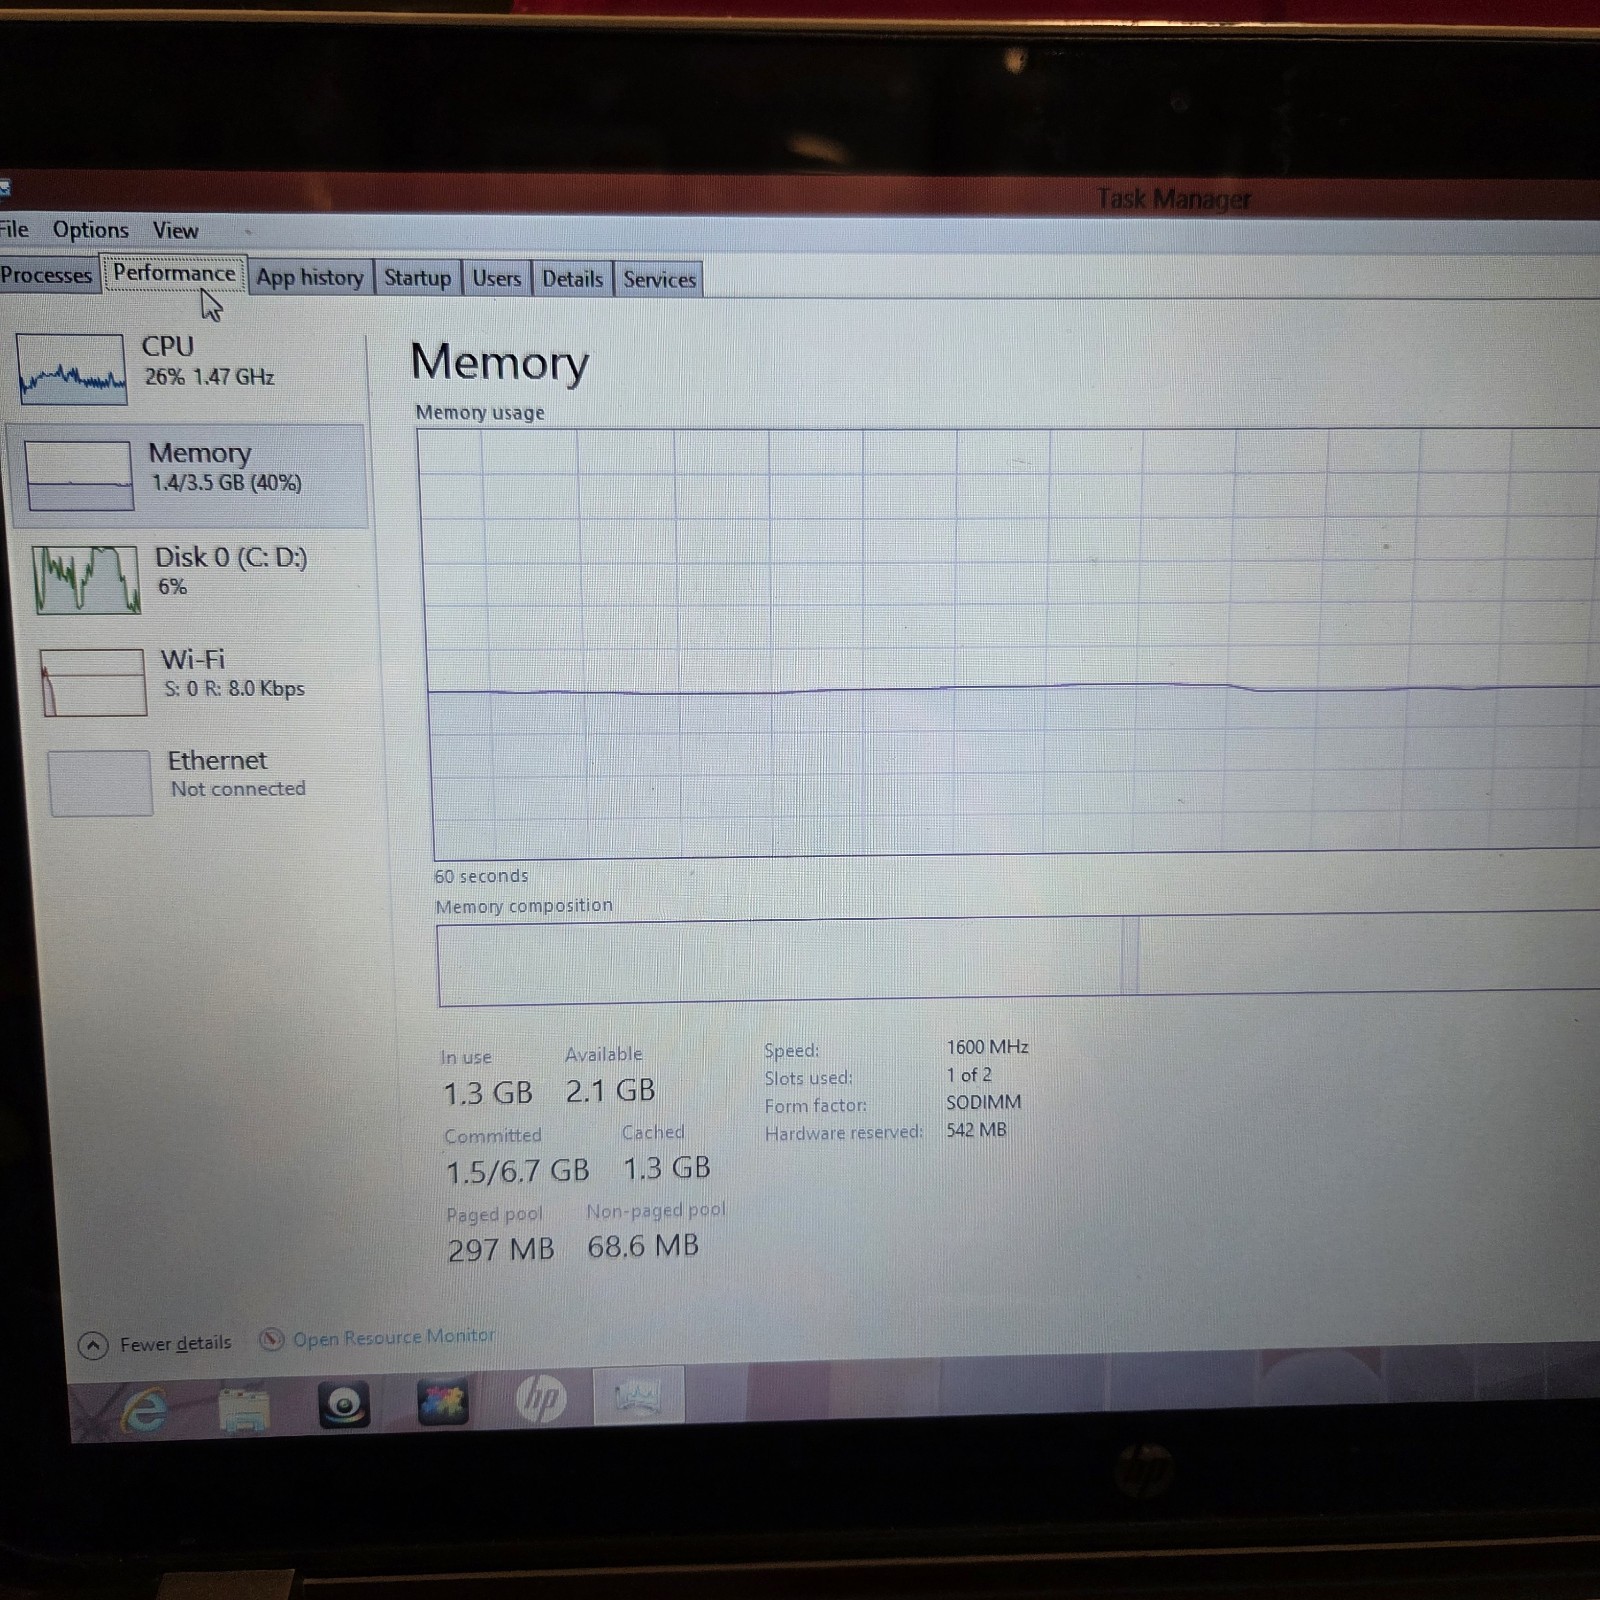This screenshot has height=1600, width=1600.
Task: Click the 60 seconds graph label
Action: (x=481, y=876)
